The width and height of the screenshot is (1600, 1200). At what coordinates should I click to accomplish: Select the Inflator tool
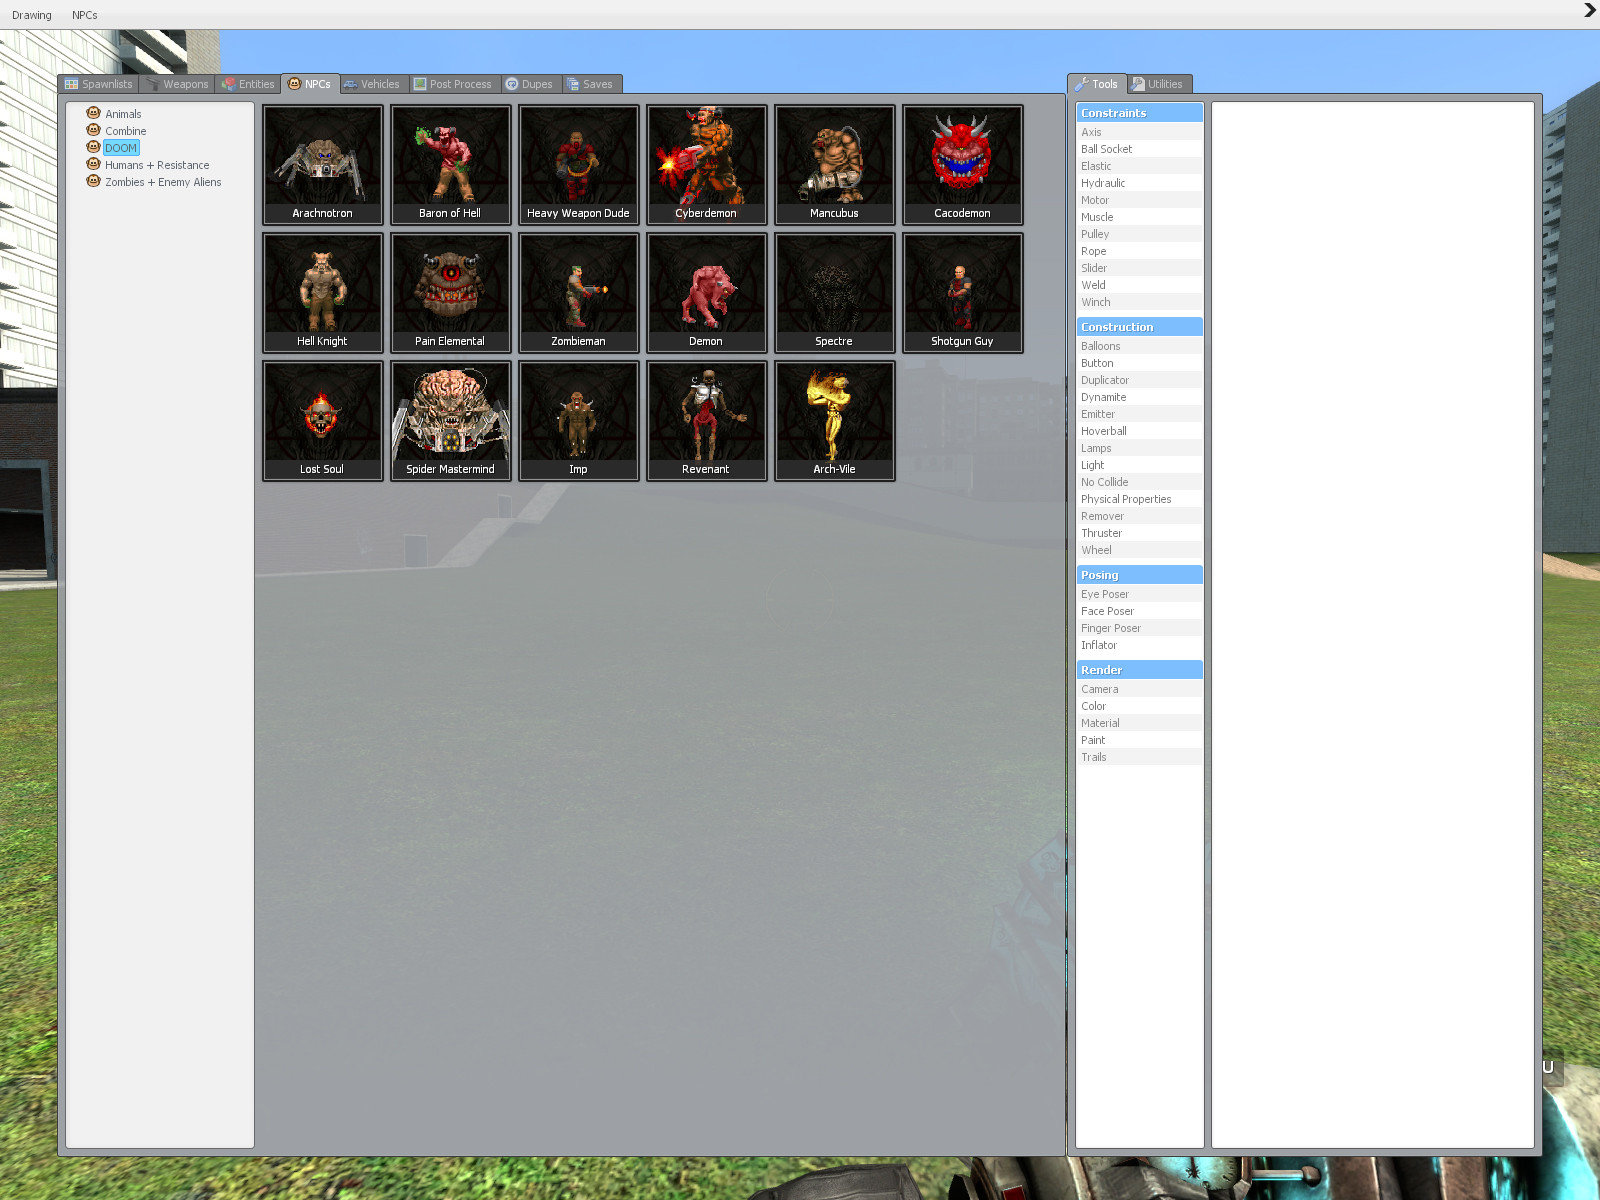[1140, 645]
